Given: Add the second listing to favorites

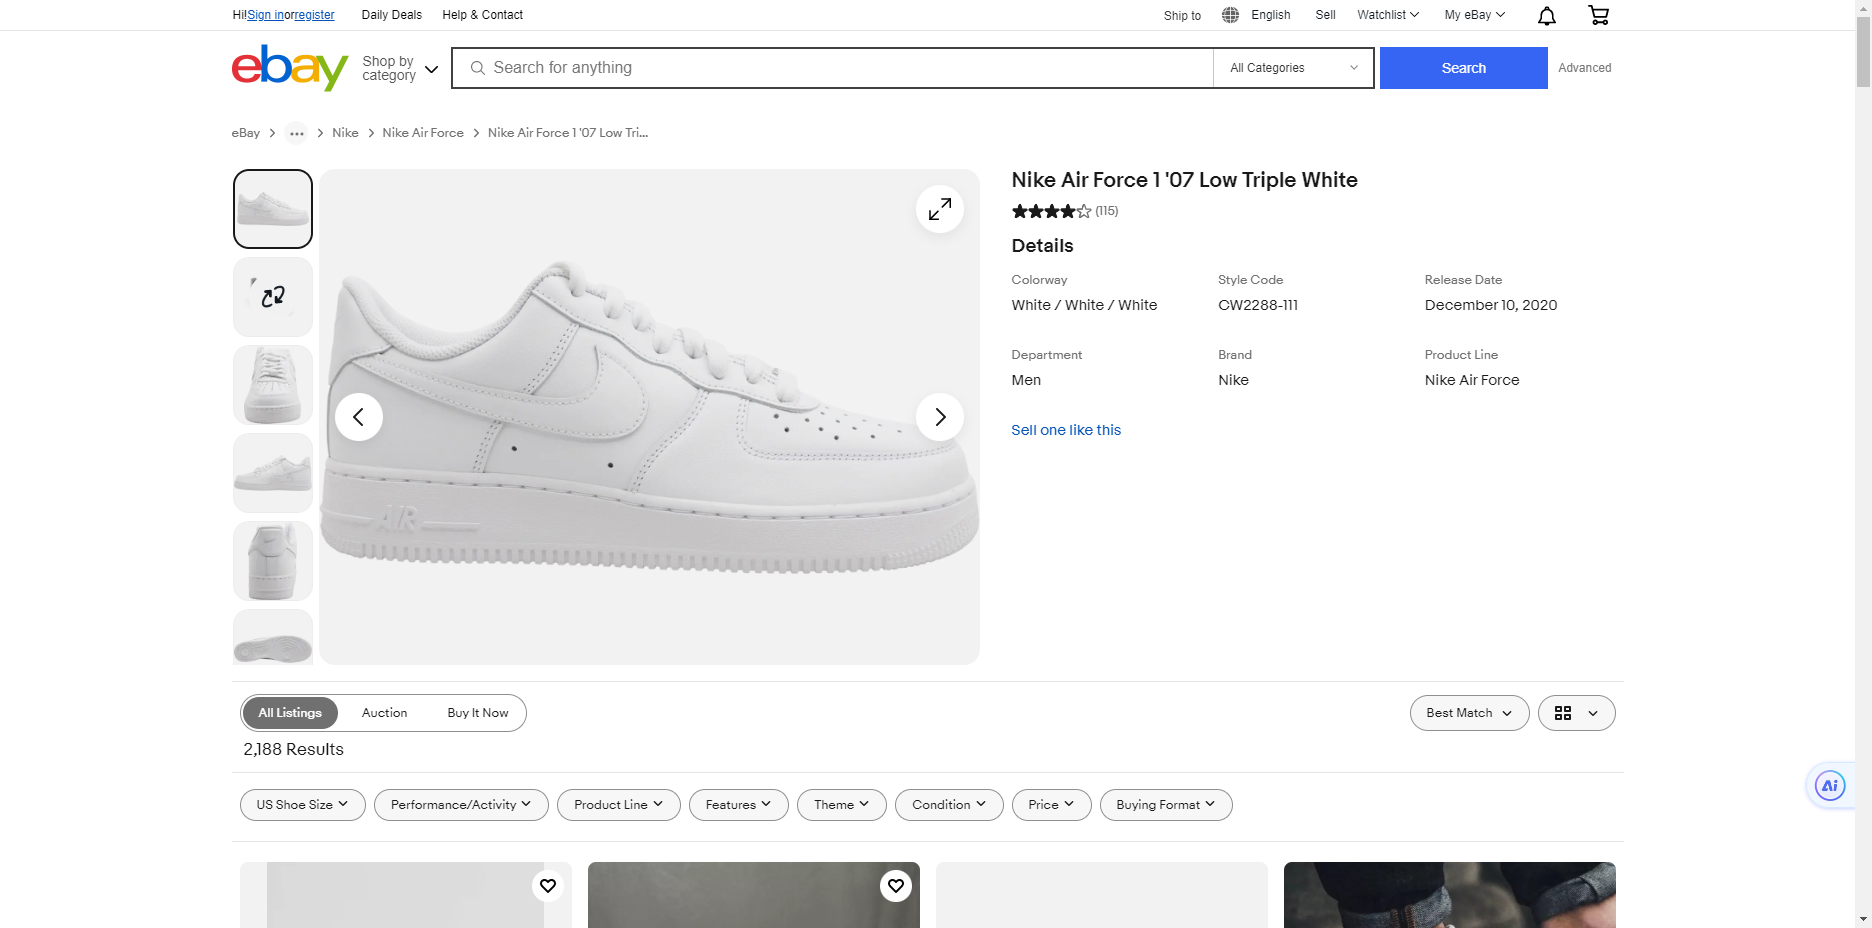Looking at the screenshot, I should (x=895, y=886).
